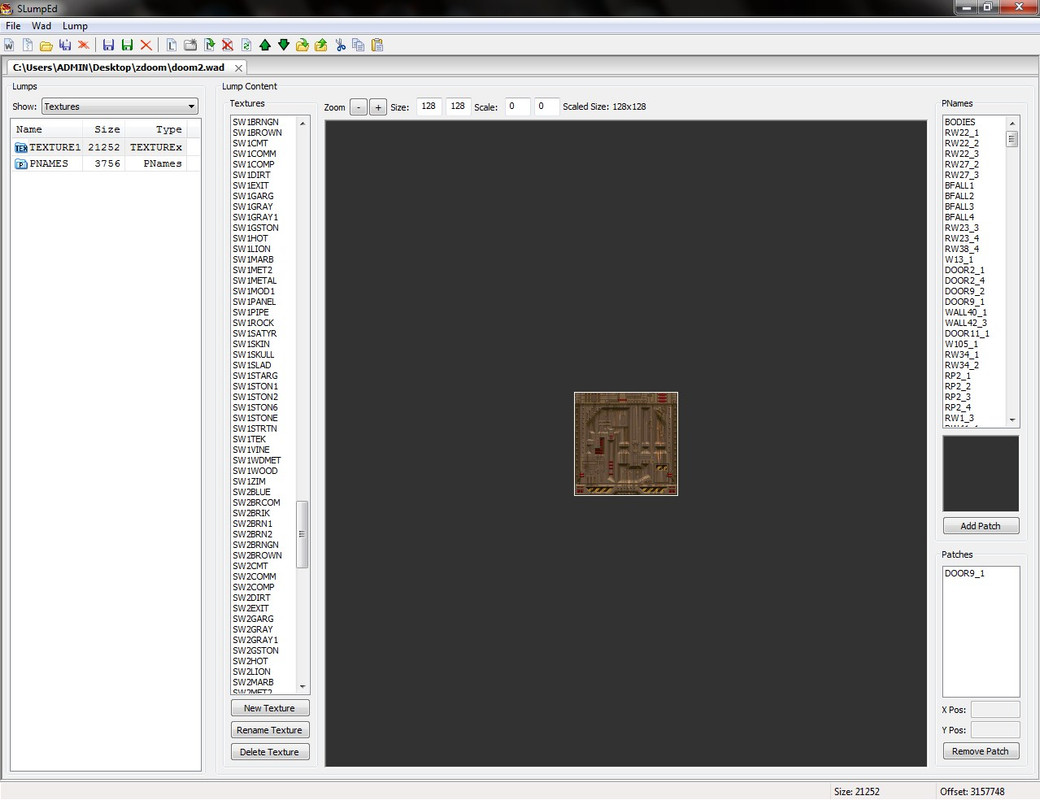Click the folder with up arrow export icon
This screenshot has height=800, width=1040.
click(x=321, y=45)
